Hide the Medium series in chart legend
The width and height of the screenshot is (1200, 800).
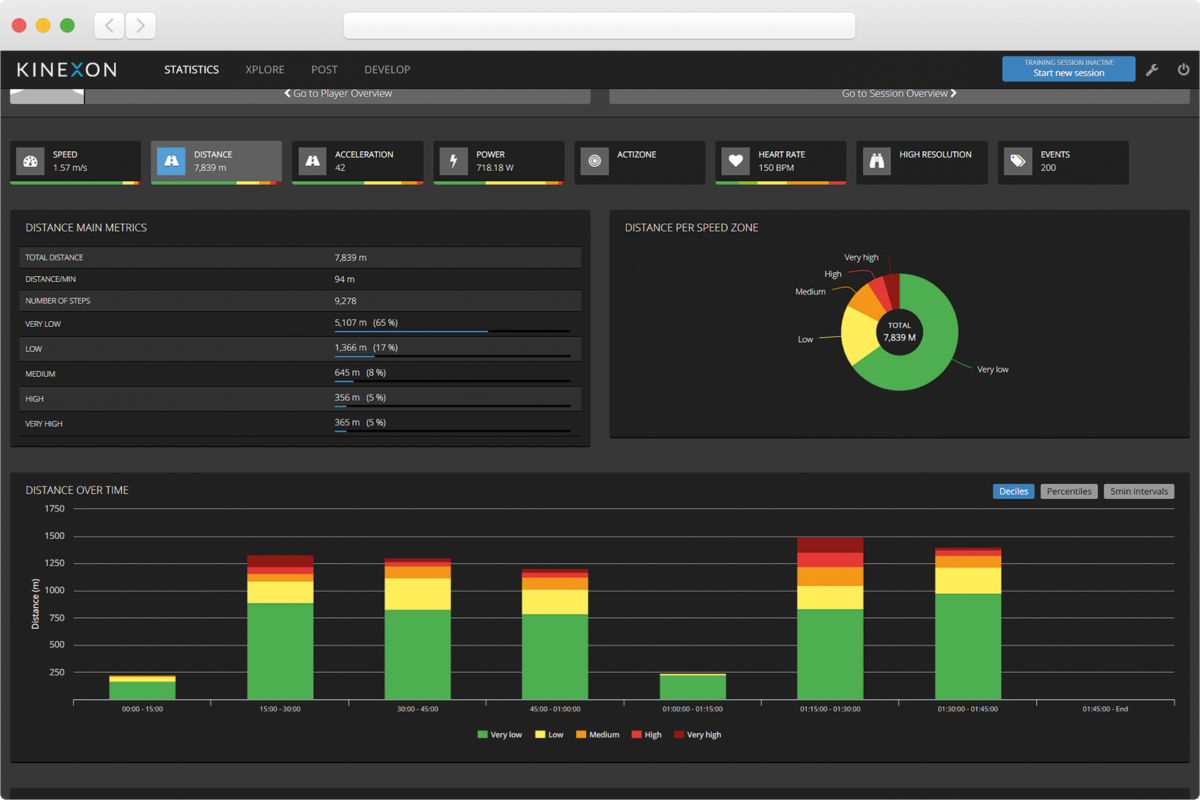[597, 735]
